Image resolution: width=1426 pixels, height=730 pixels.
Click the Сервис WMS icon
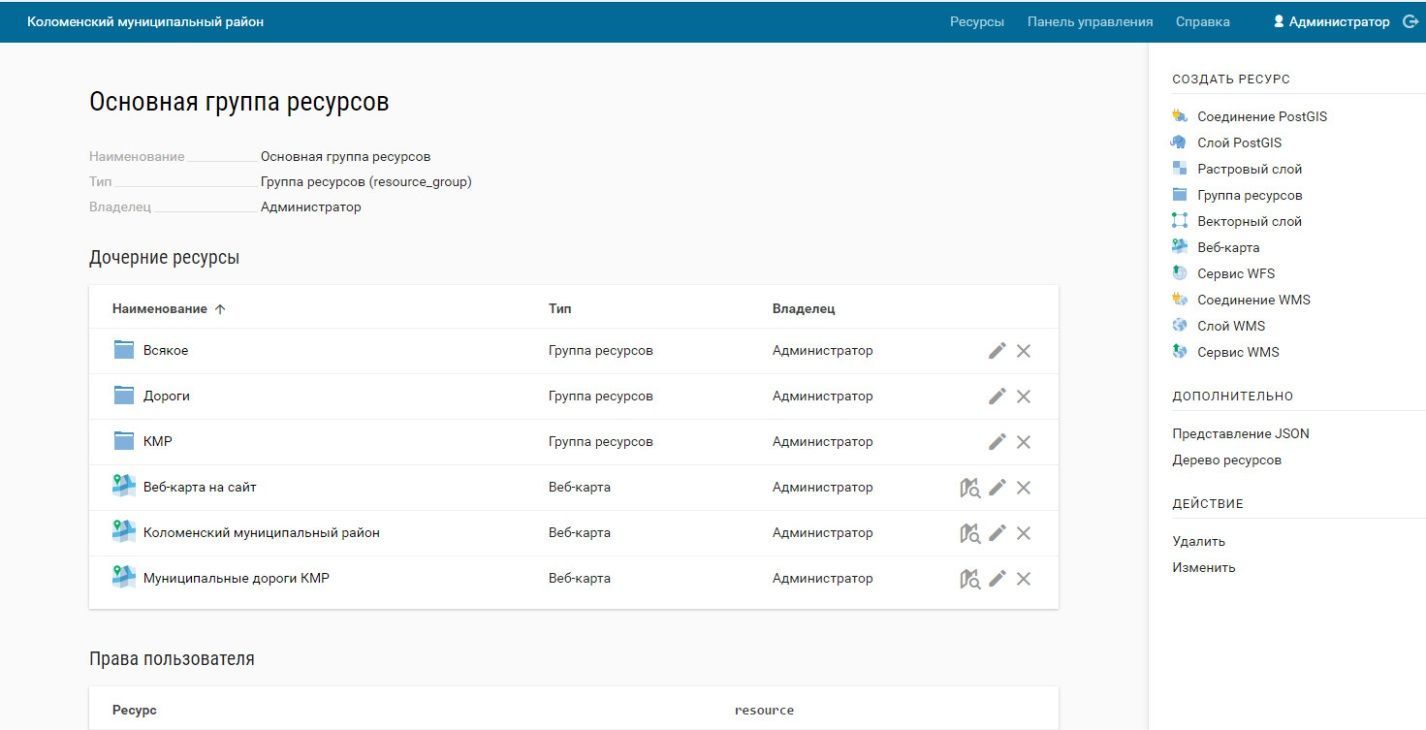click(1178, 352)
